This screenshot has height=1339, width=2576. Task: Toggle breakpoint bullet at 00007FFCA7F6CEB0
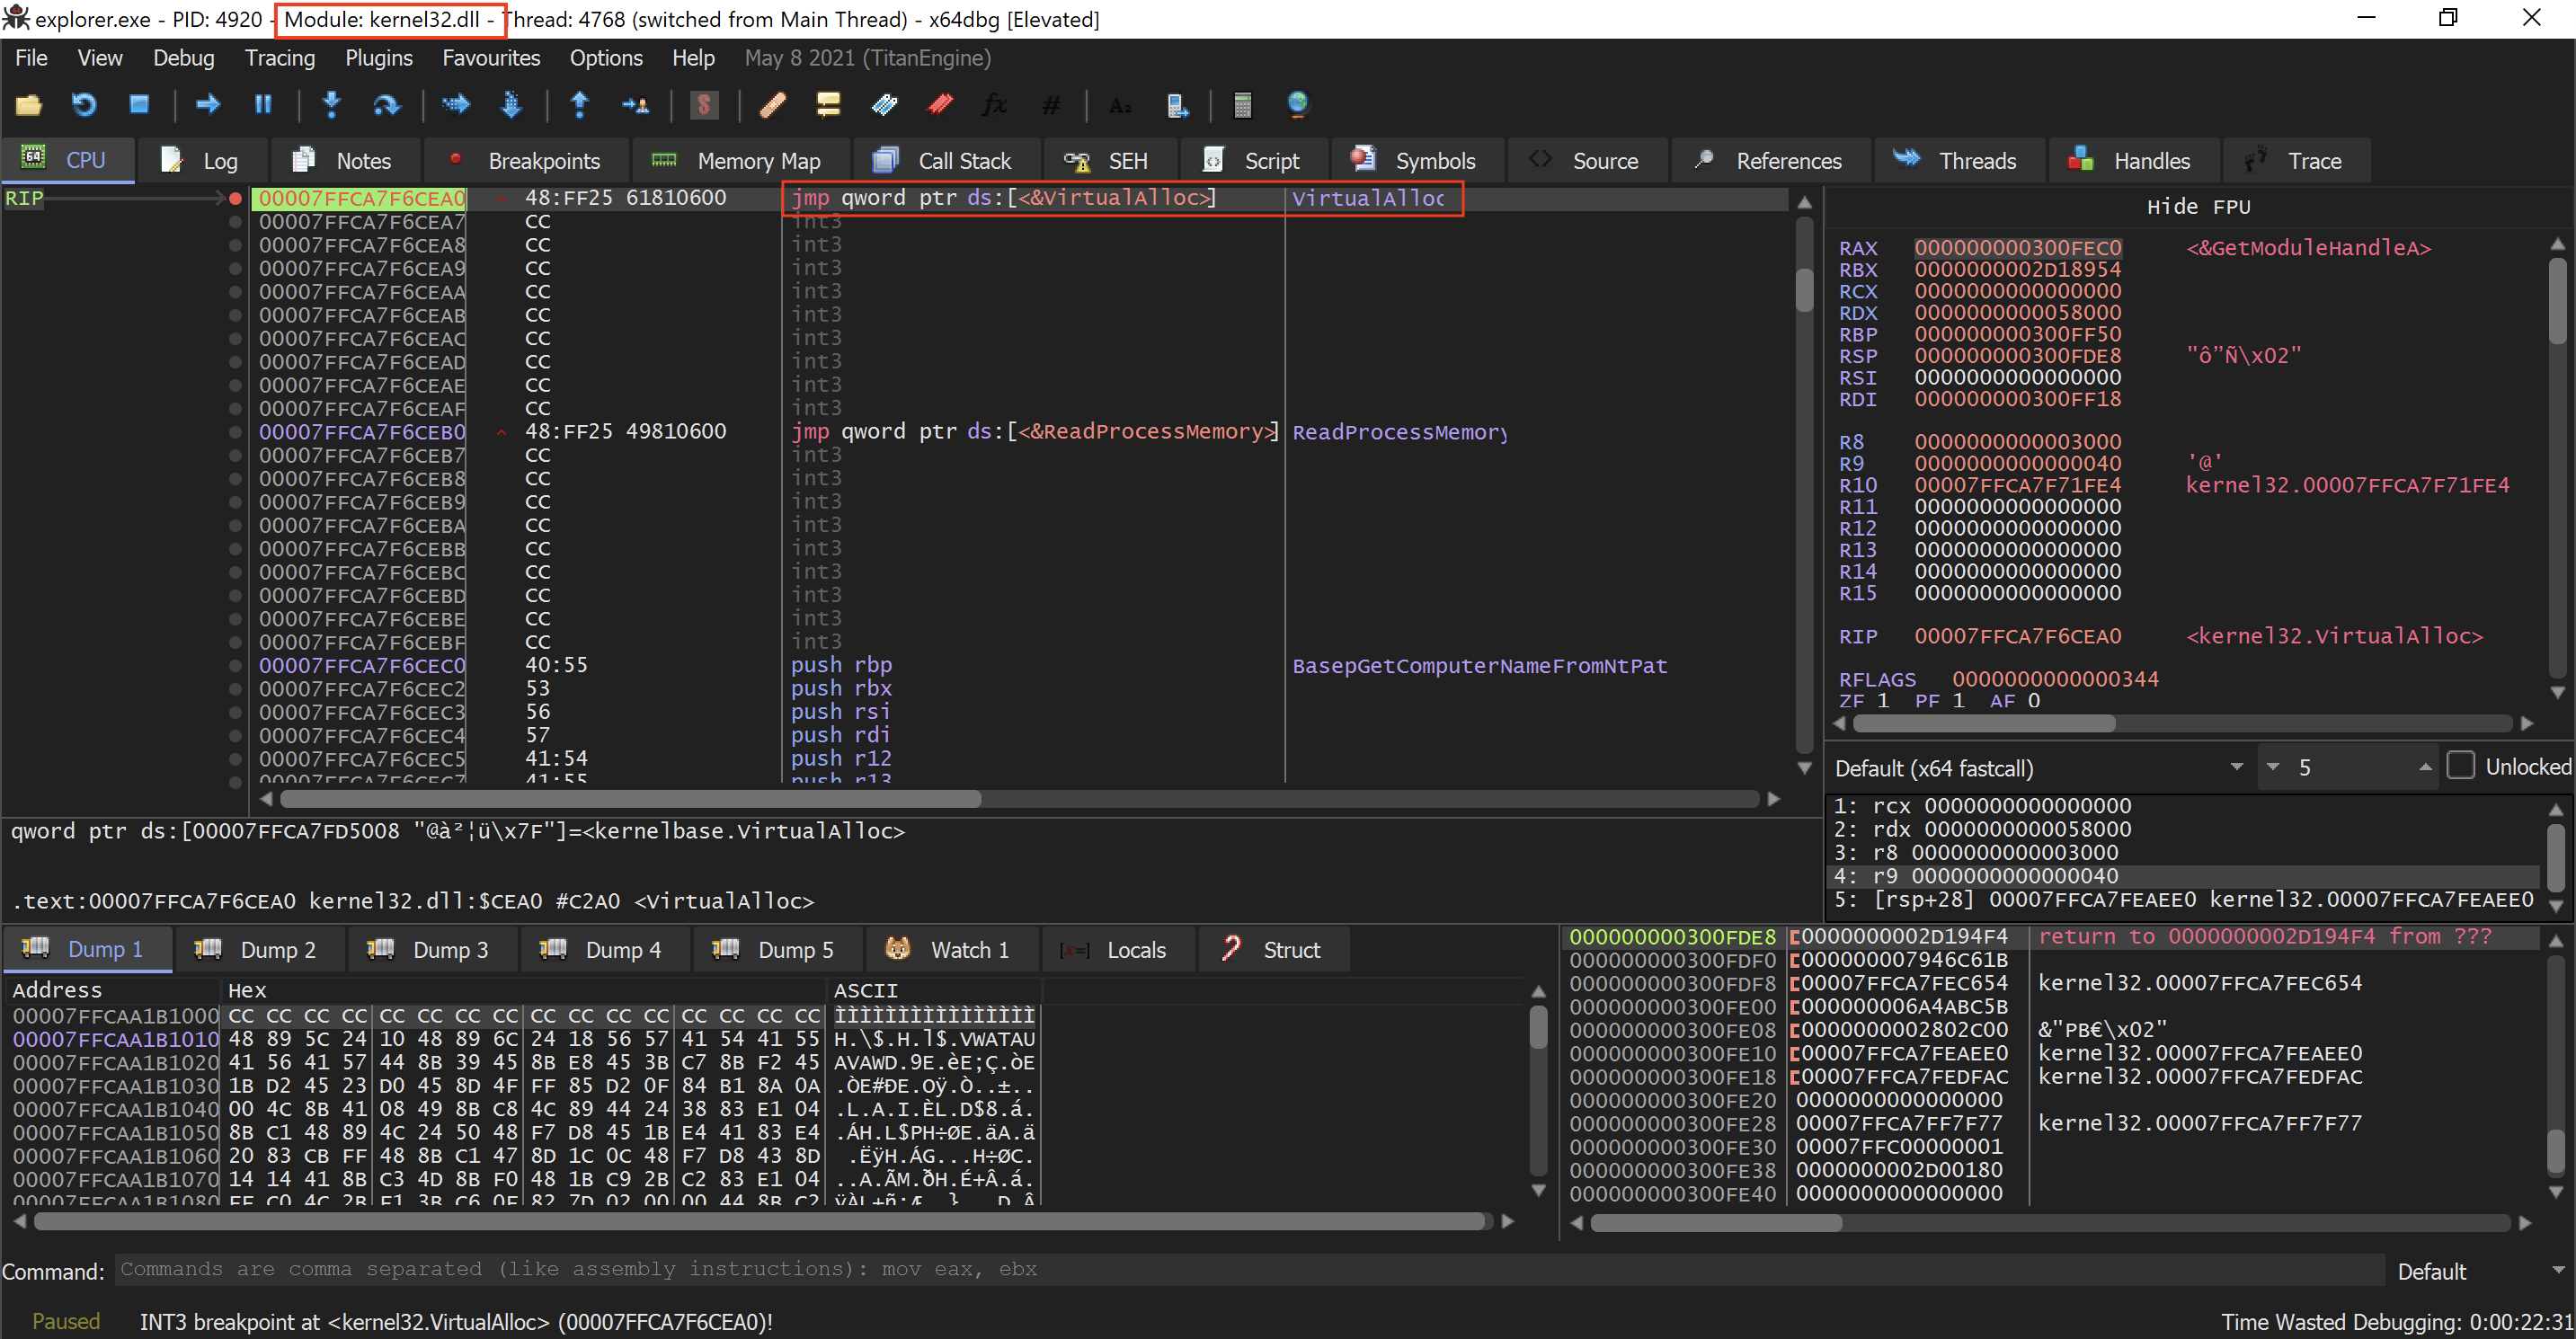pyautogui.click(x=235, y=432)
